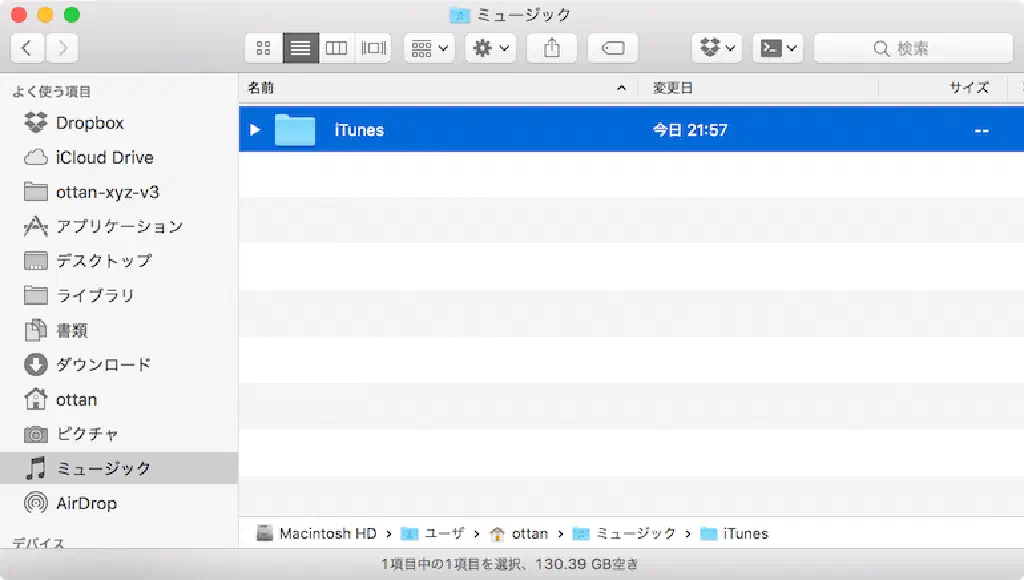Switch to column view in toolbar
1024x580 pixels.
point(337,48)
